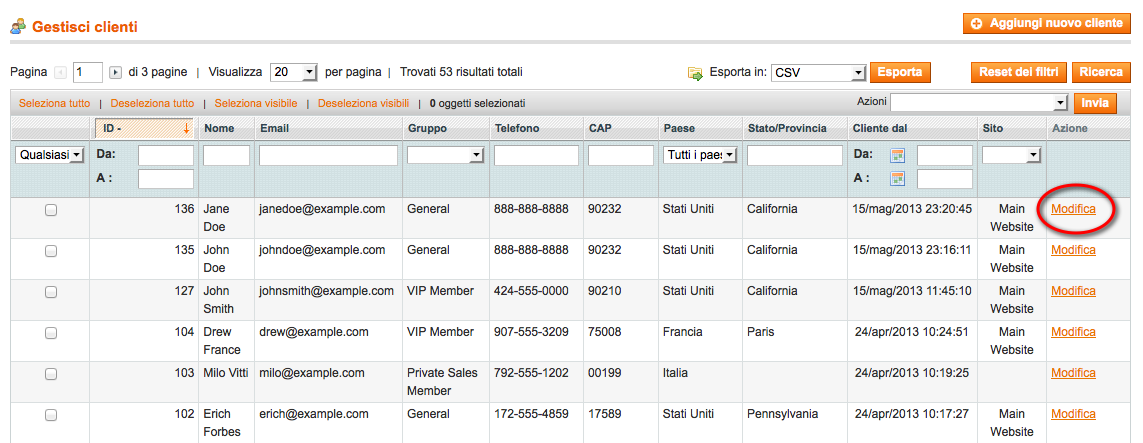
Task: Click Modifica for John Smith
Action: coord(1073,291)
